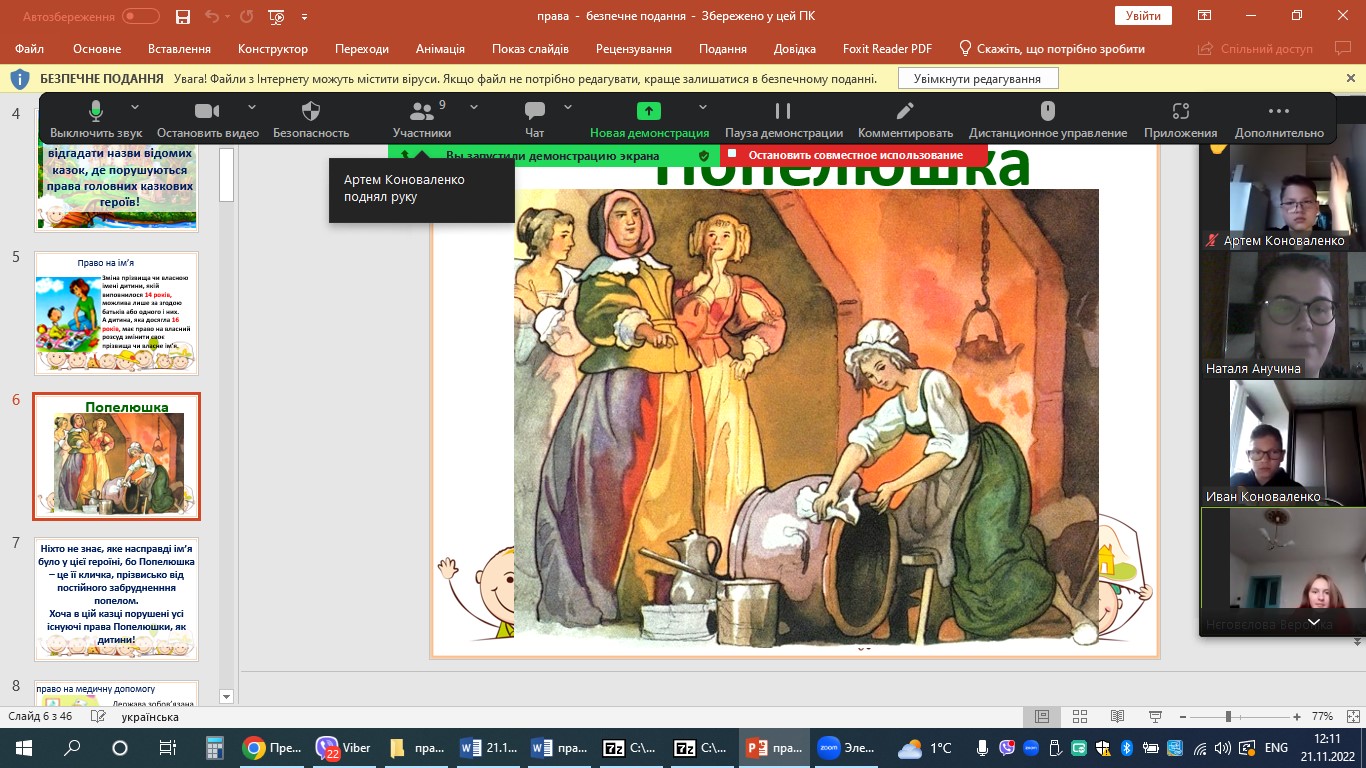This screenshot has width=1366, height=768.
Task: Start Slide Show icon in status bar
Action: point(1155,717)
